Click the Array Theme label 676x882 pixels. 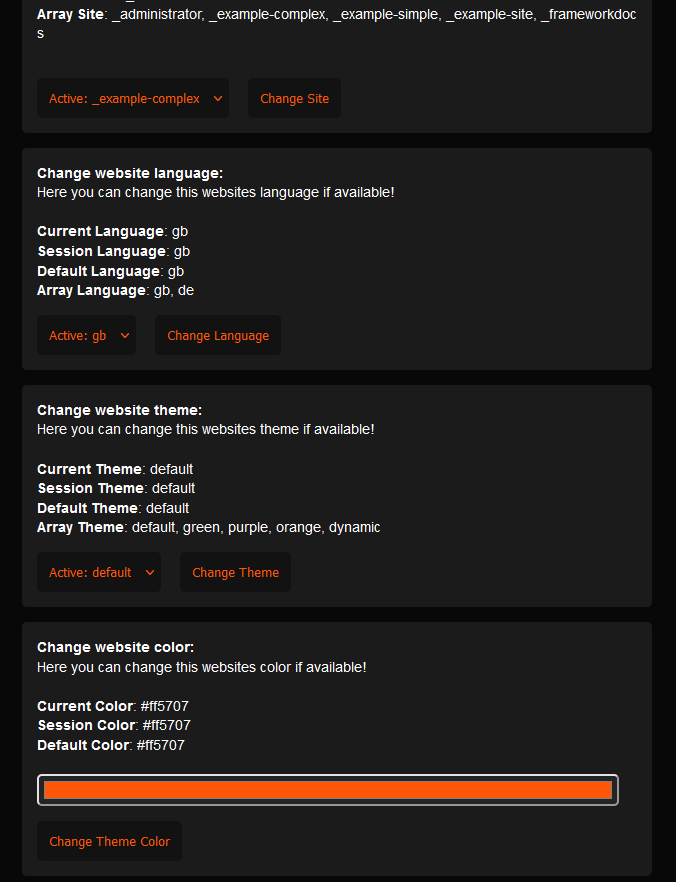pyautogui.click(x=81, y=527)
